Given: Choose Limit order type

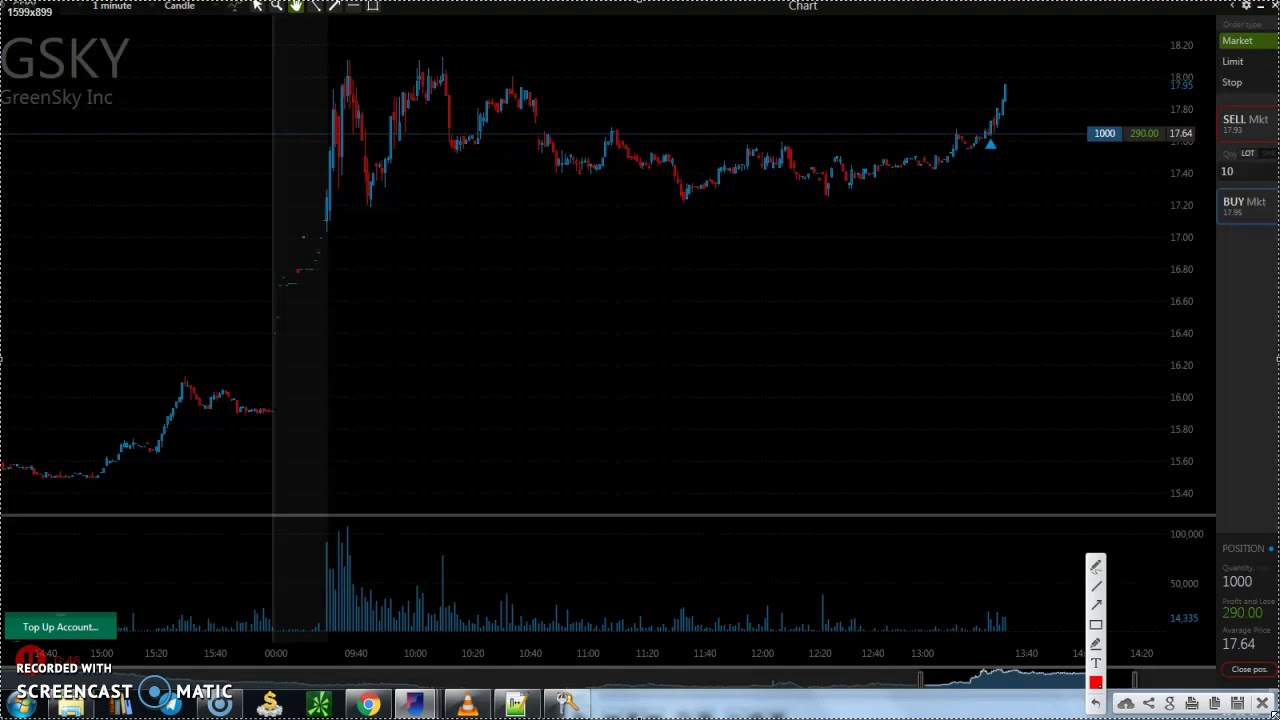Looking at the screenshot, I should point(1248,62).
